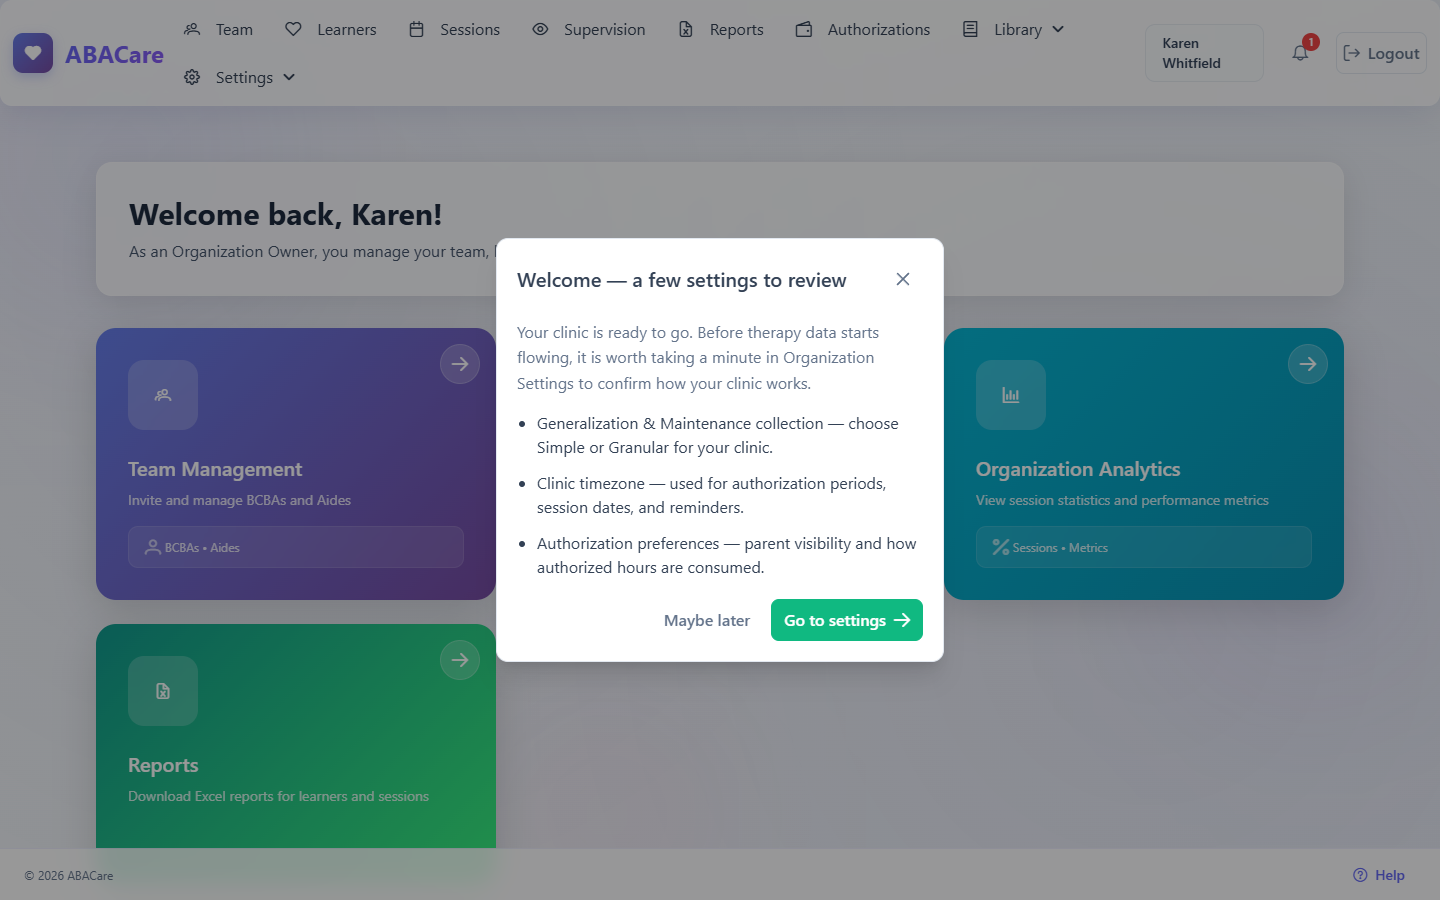
Task: Click the 'Invite and manage BCBAs' text
Action: point(239,500)
